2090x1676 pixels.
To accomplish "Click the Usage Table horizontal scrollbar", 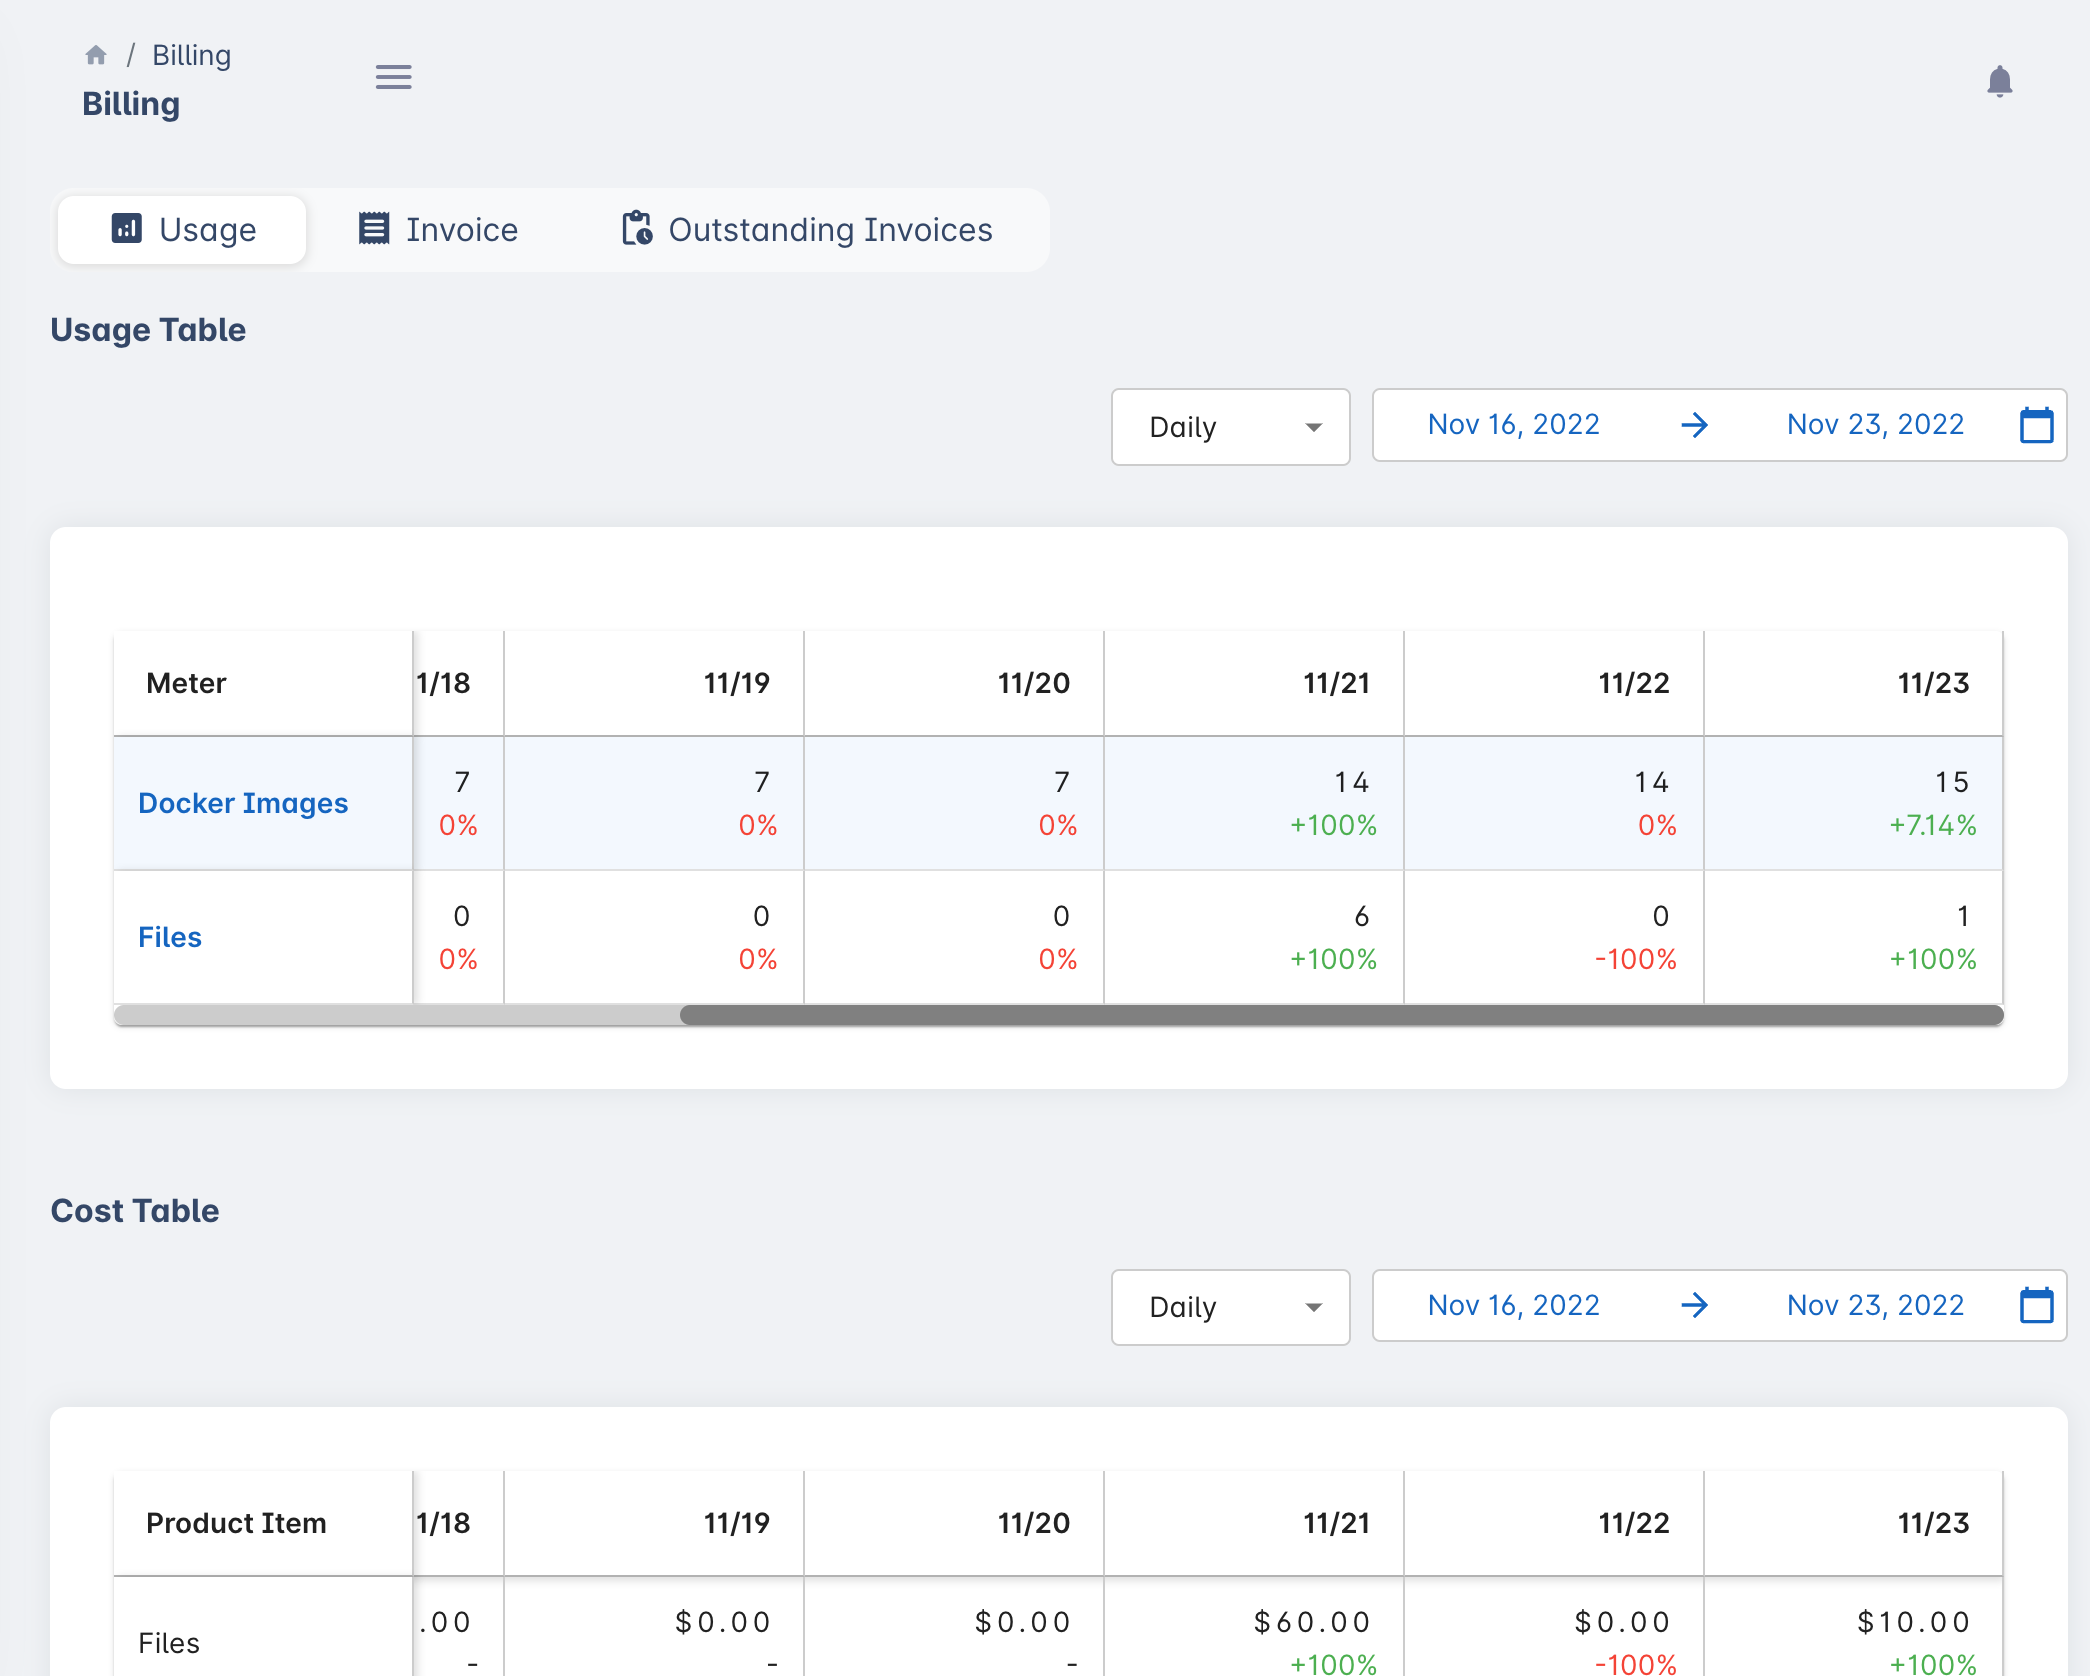I will (x=1340, y=1015).
